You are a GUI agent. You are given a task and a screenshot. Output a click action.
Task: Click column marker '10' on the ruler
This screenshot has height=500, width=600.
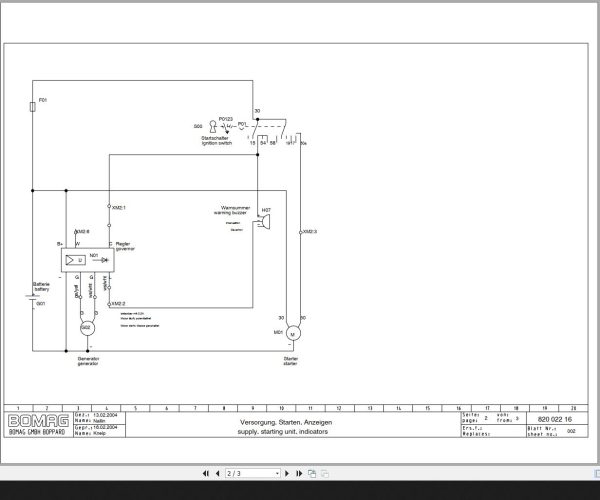click(281, 408)
